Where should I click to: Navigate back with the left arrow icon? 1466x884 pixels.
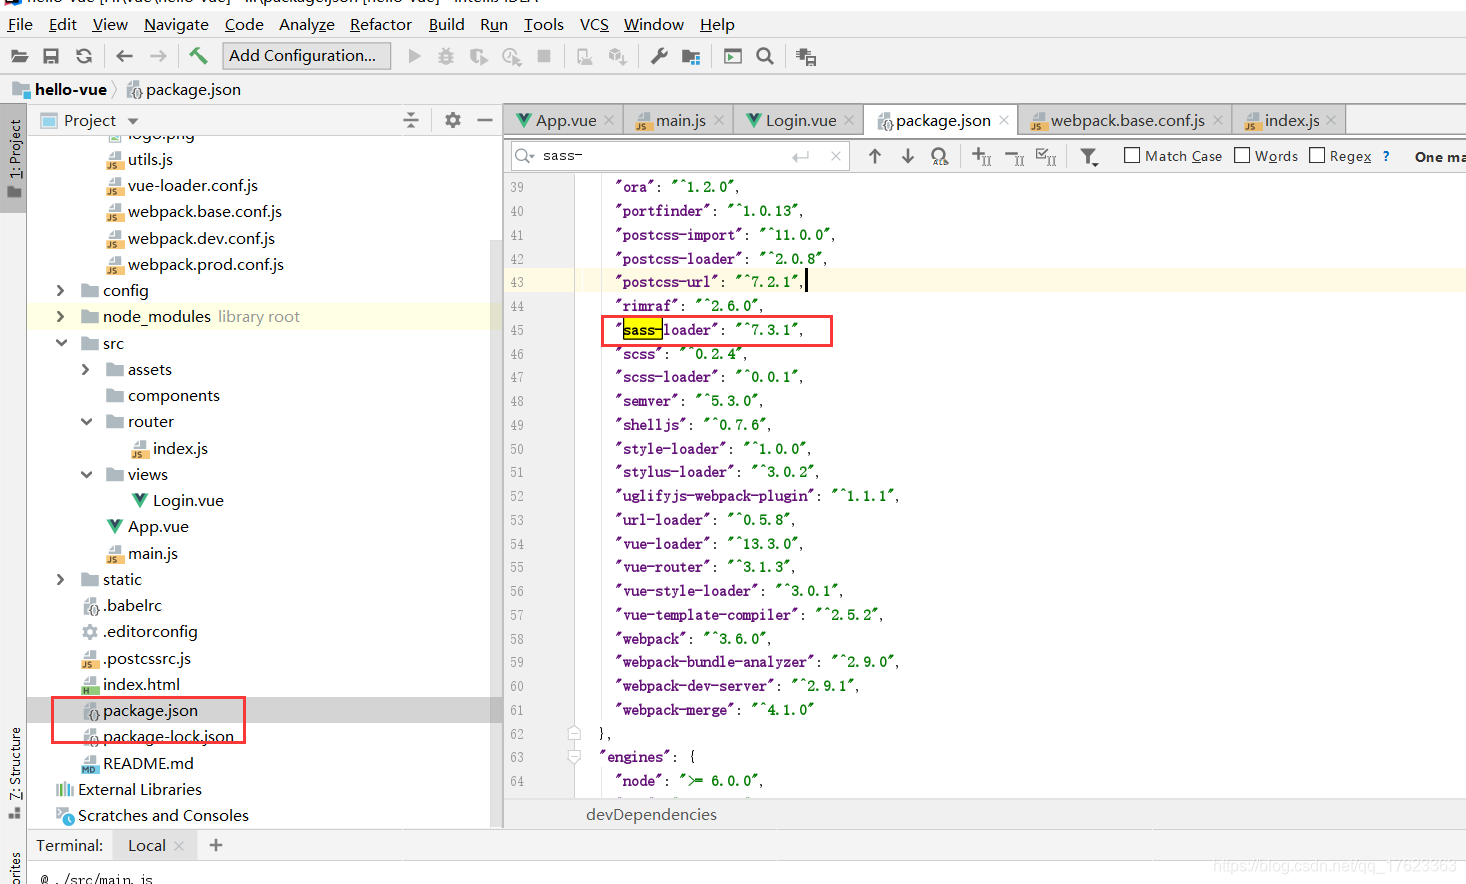[124, 56]
